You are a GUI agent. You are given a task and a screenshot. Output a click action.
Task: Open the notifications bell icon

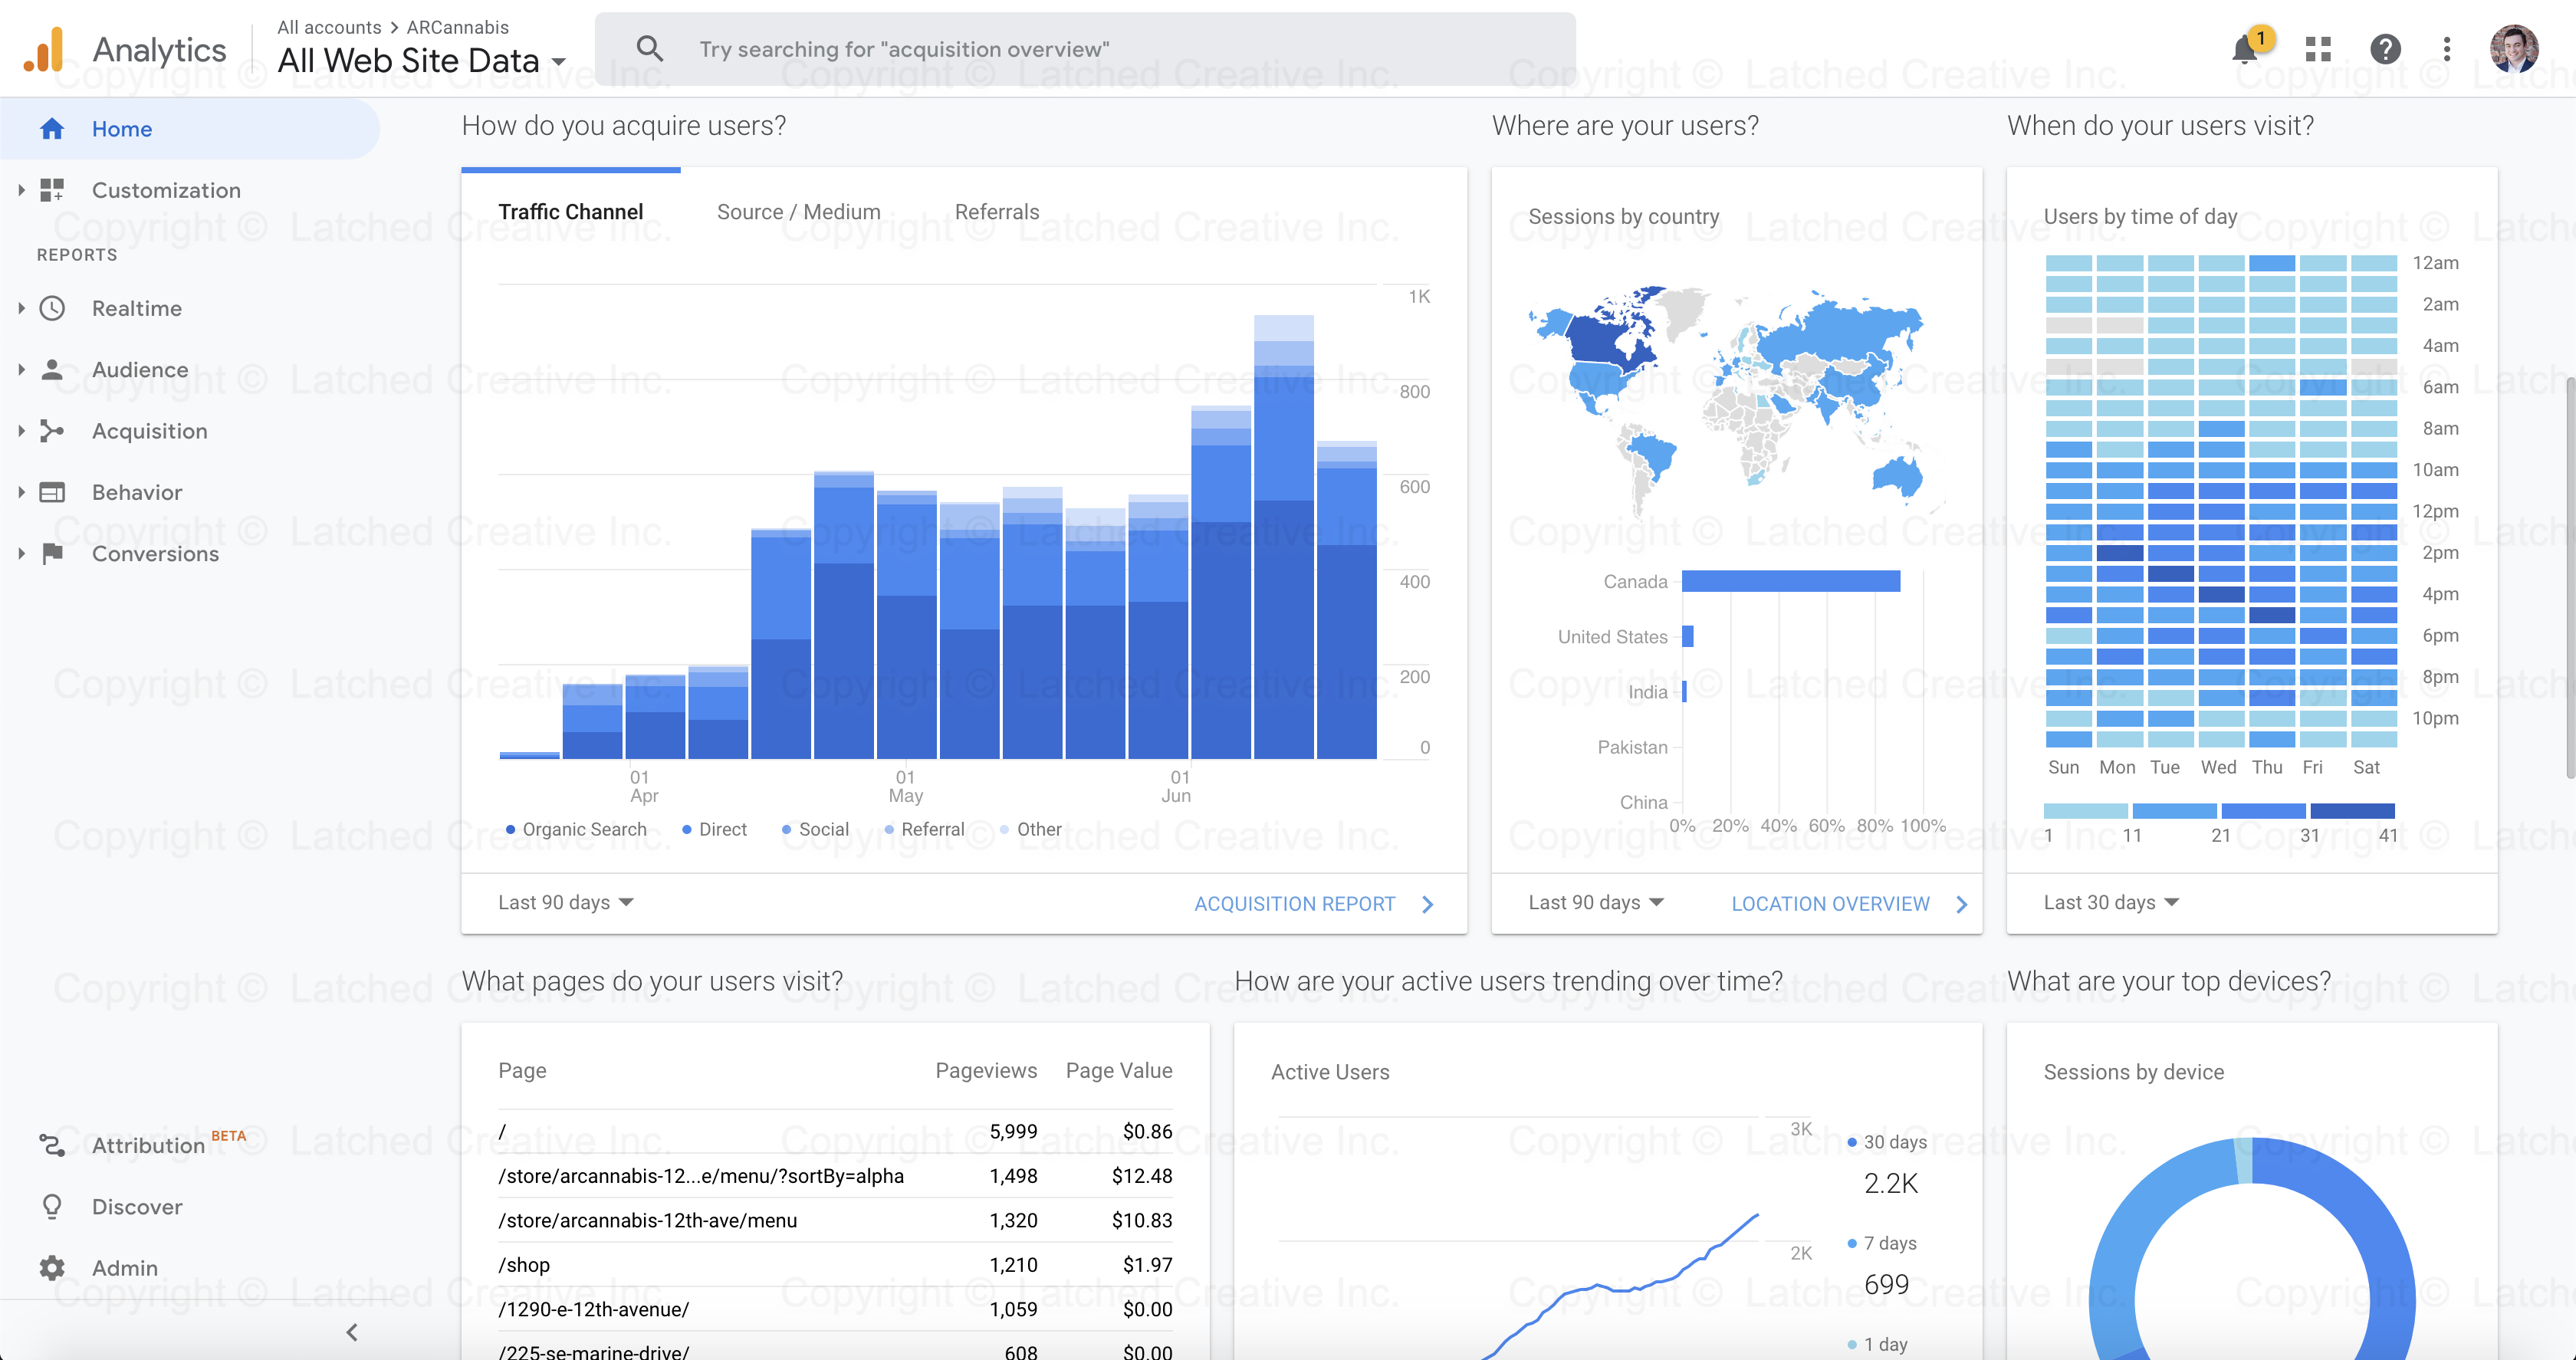(x=2245, y=49)
